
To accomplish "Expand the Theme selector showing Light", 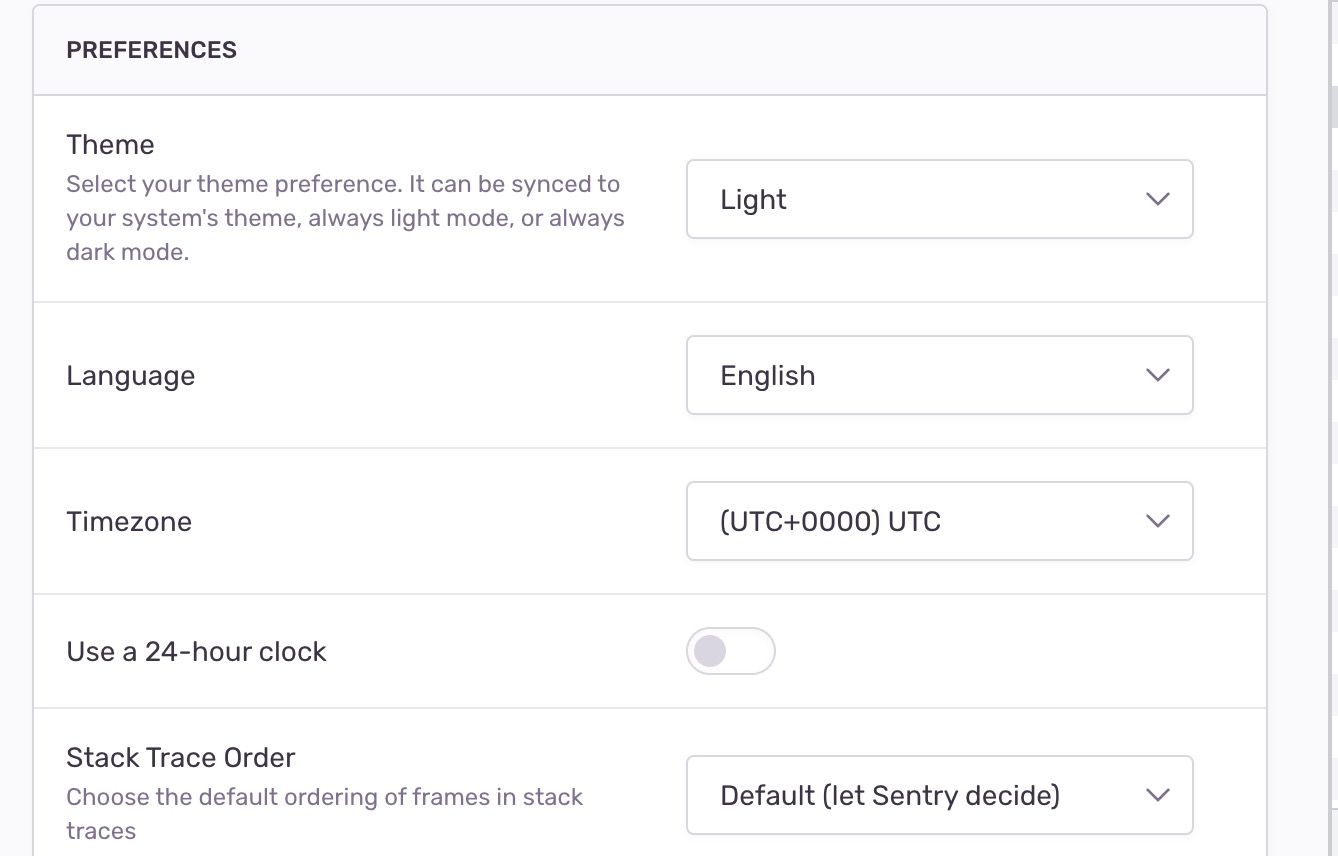I will pyautogui.click(x=940, y=199).
